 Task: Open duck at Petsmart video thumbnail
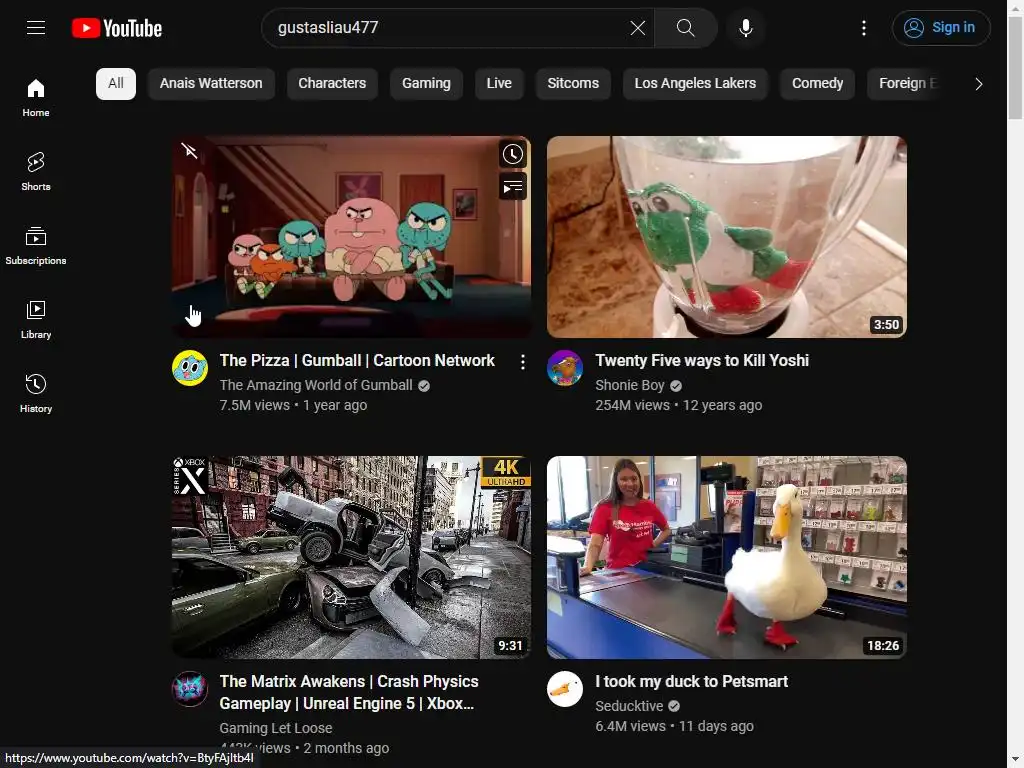726,557
